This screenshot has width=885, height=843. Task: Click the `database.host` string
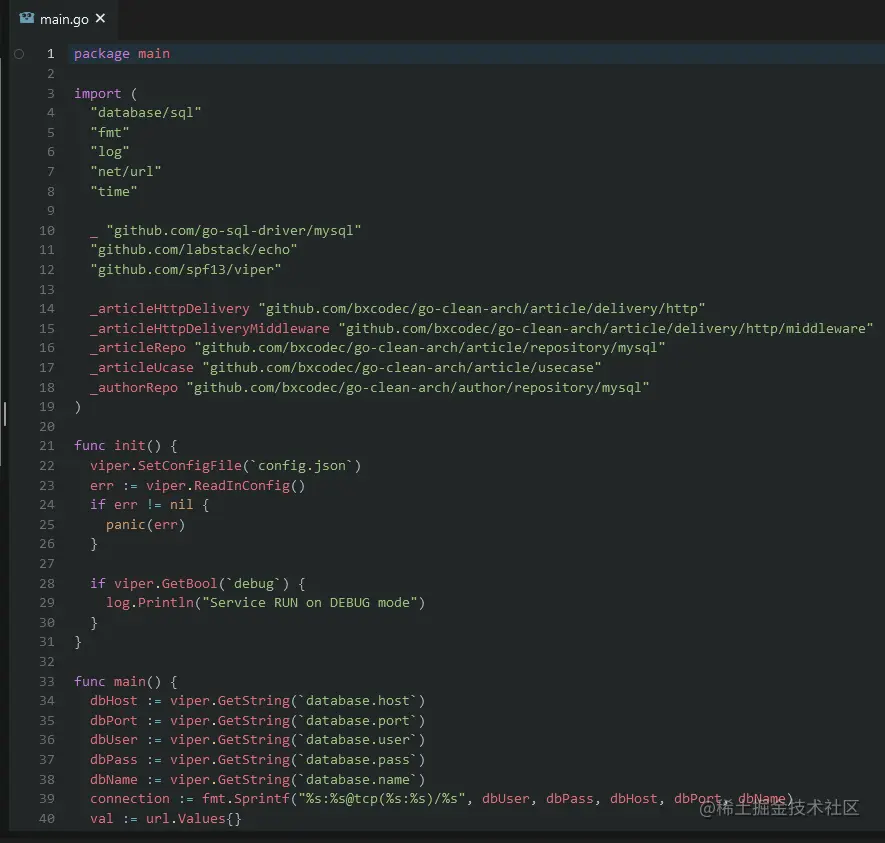click(357, 701)
